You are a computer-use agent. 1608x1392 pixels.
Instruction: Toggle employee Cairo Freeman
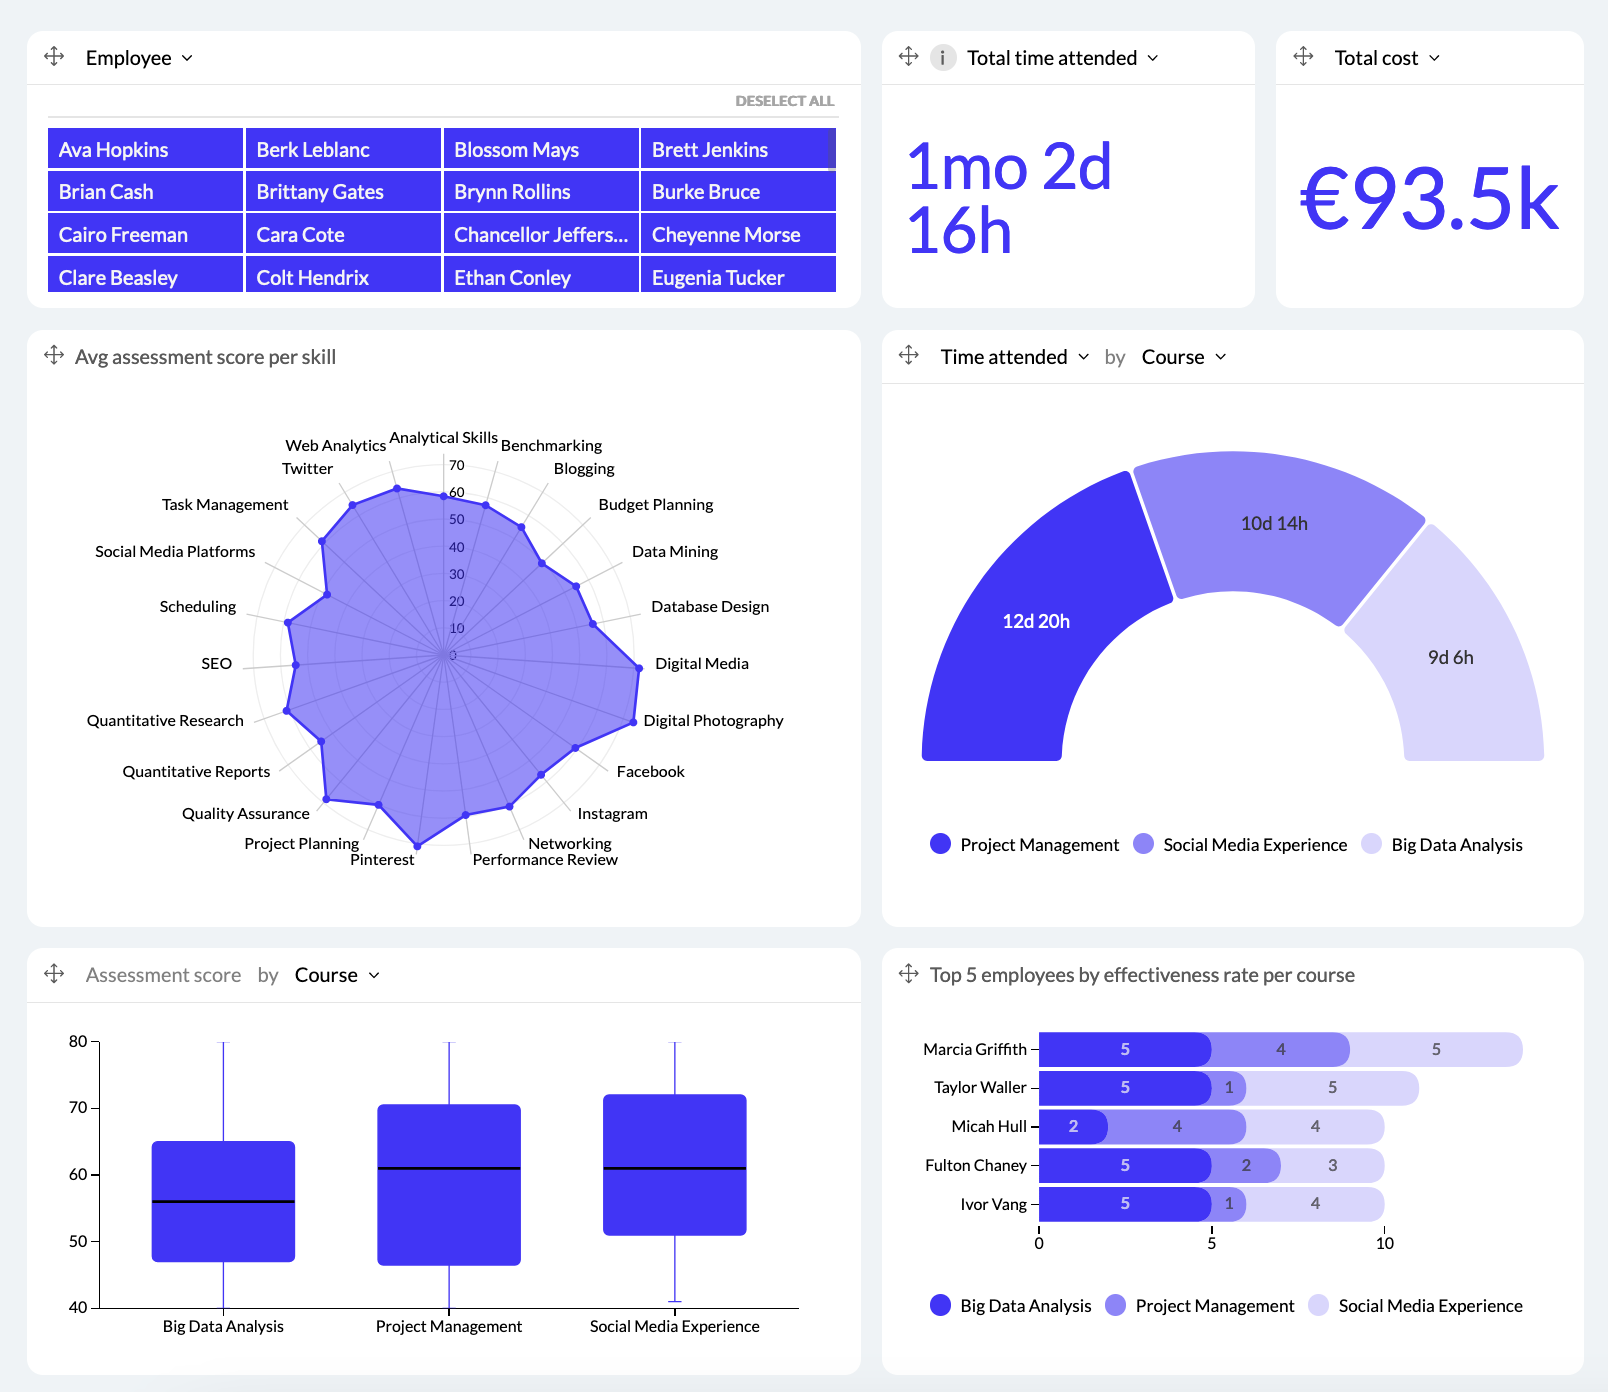pyautogui.click(x=145, y=234)
